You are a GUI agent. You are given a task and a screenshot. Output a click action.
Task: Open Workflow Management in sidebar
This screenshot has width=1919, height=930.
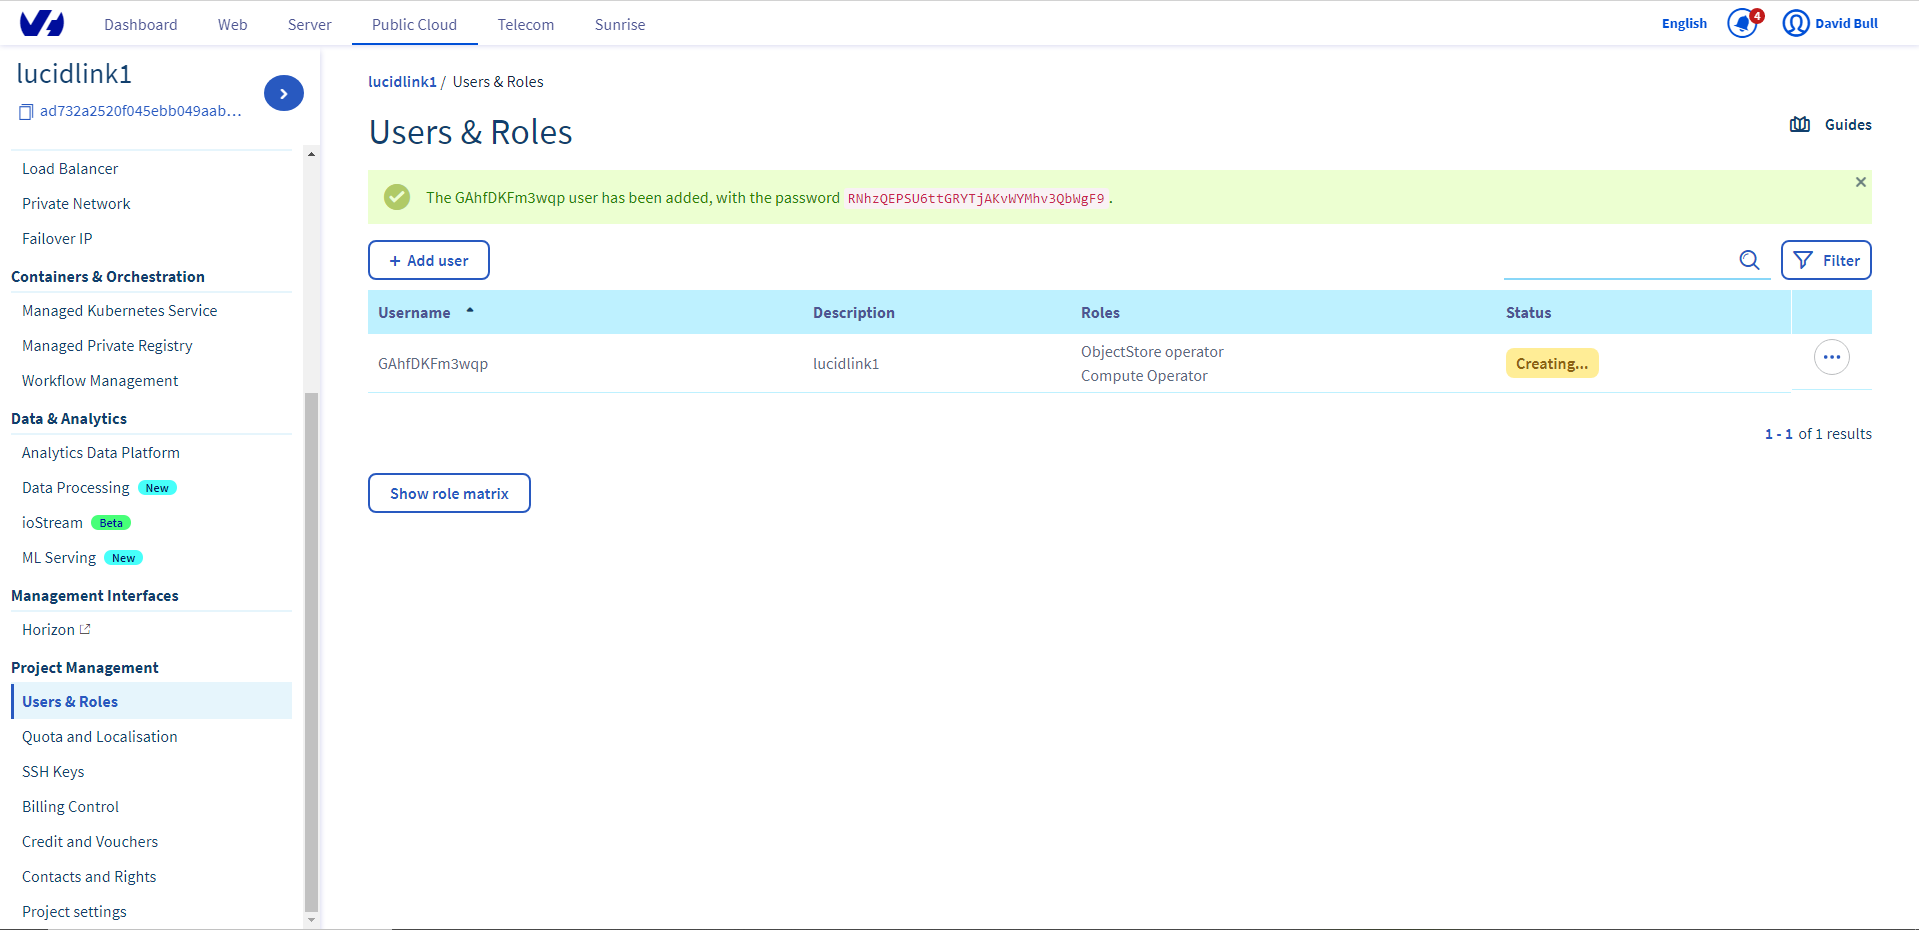[100, 381]
